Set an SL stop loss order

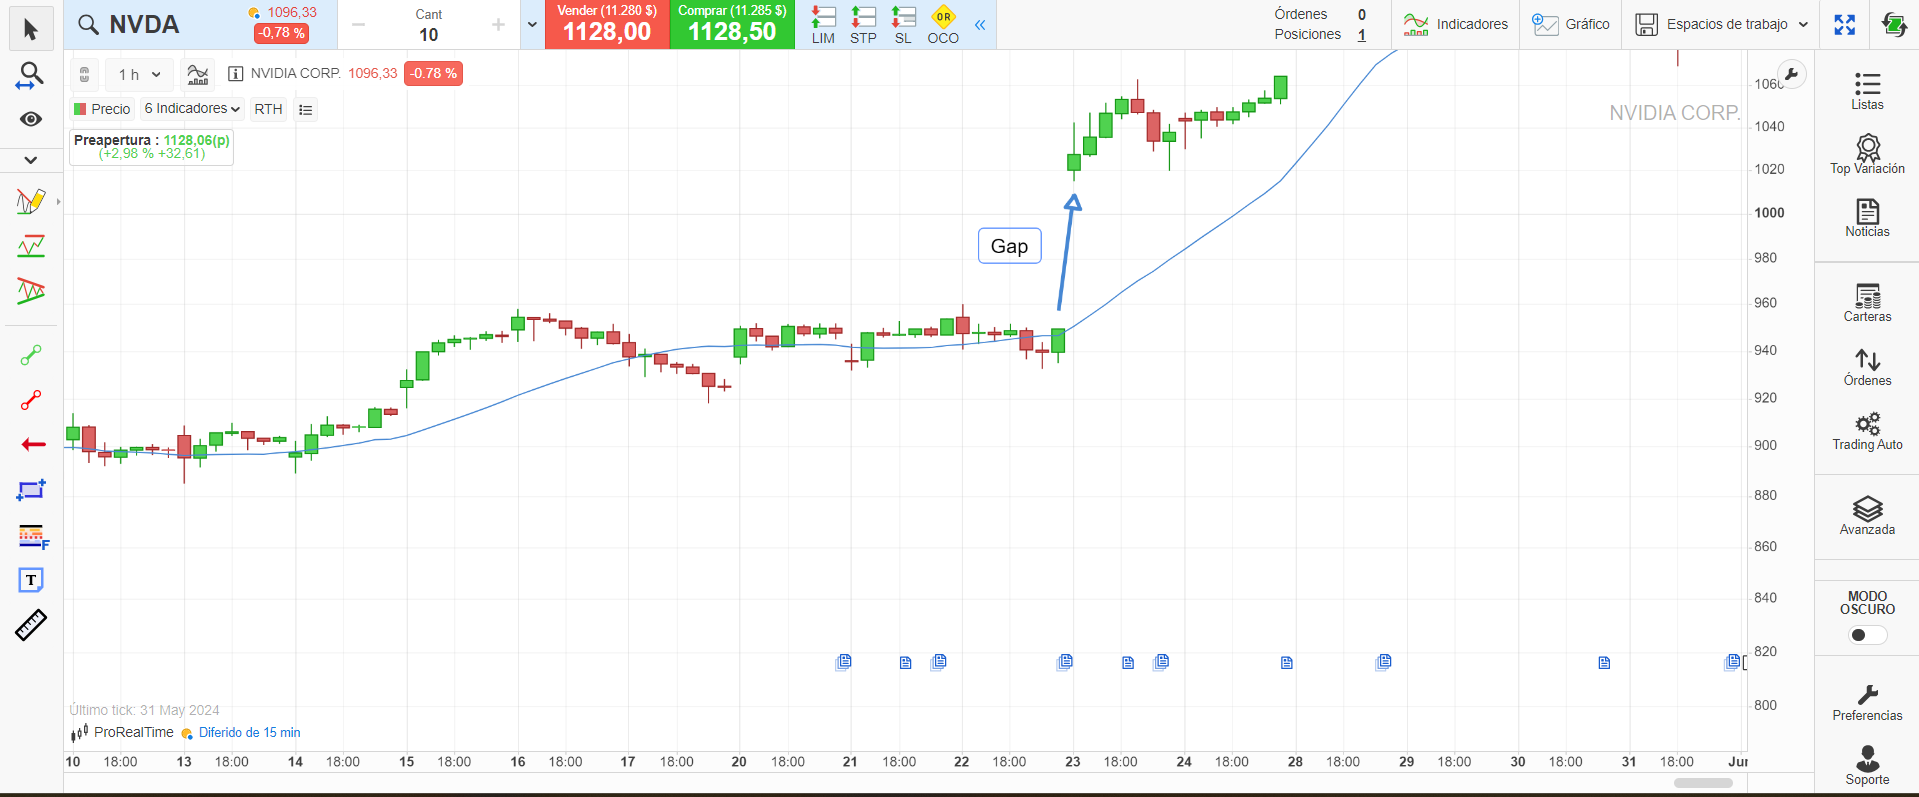pos(903,25)
